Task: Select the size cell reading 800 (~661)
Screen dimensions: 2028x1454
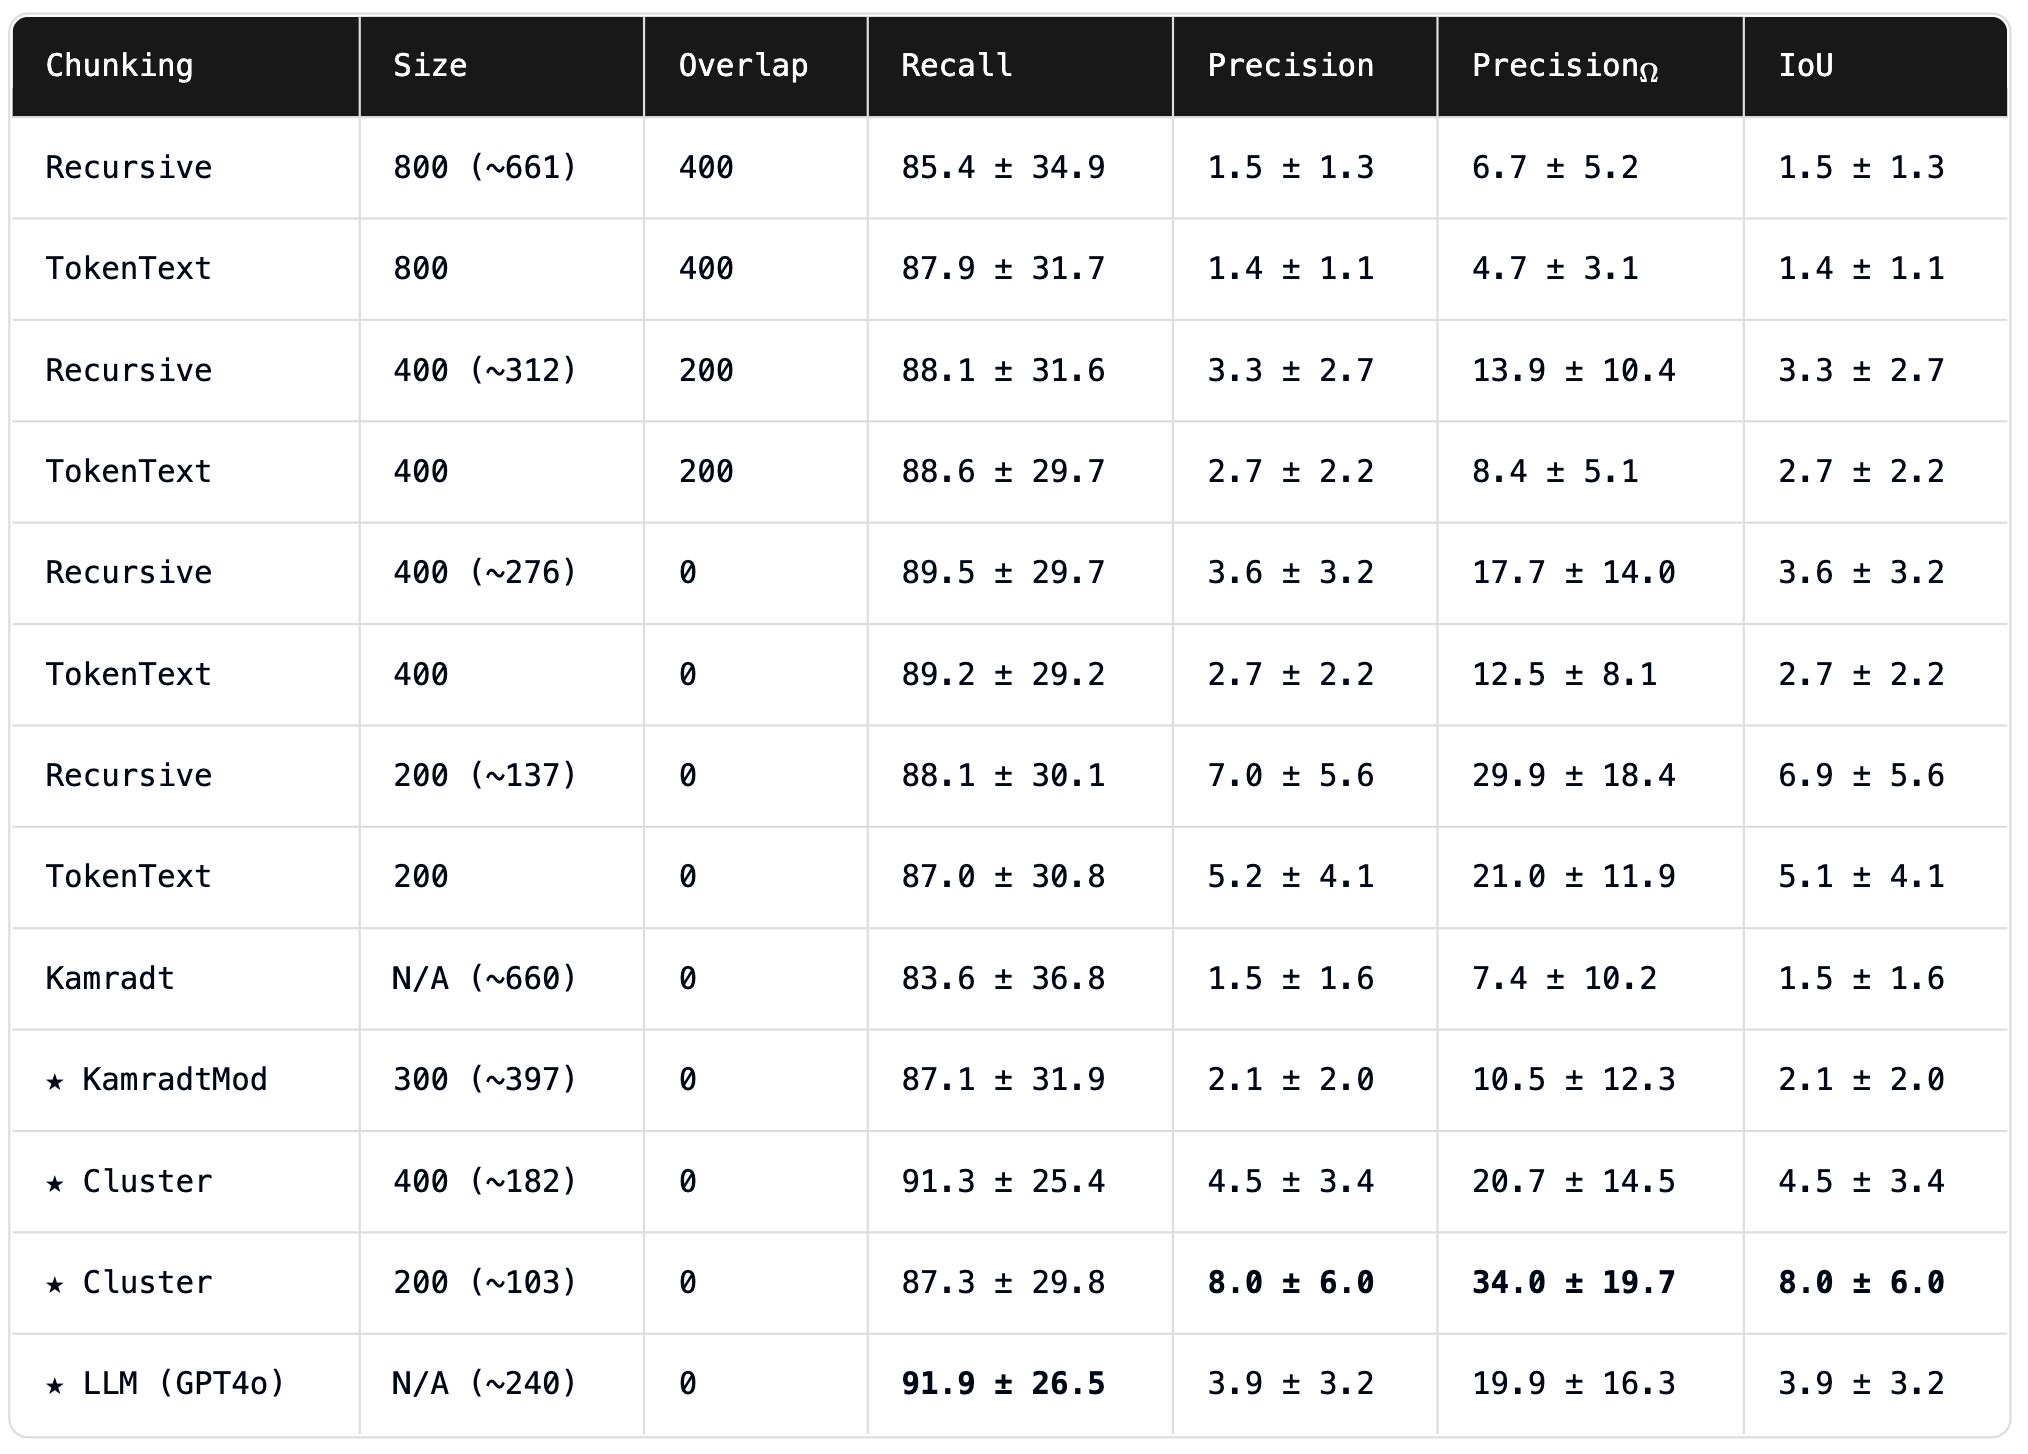Action: 485,167
